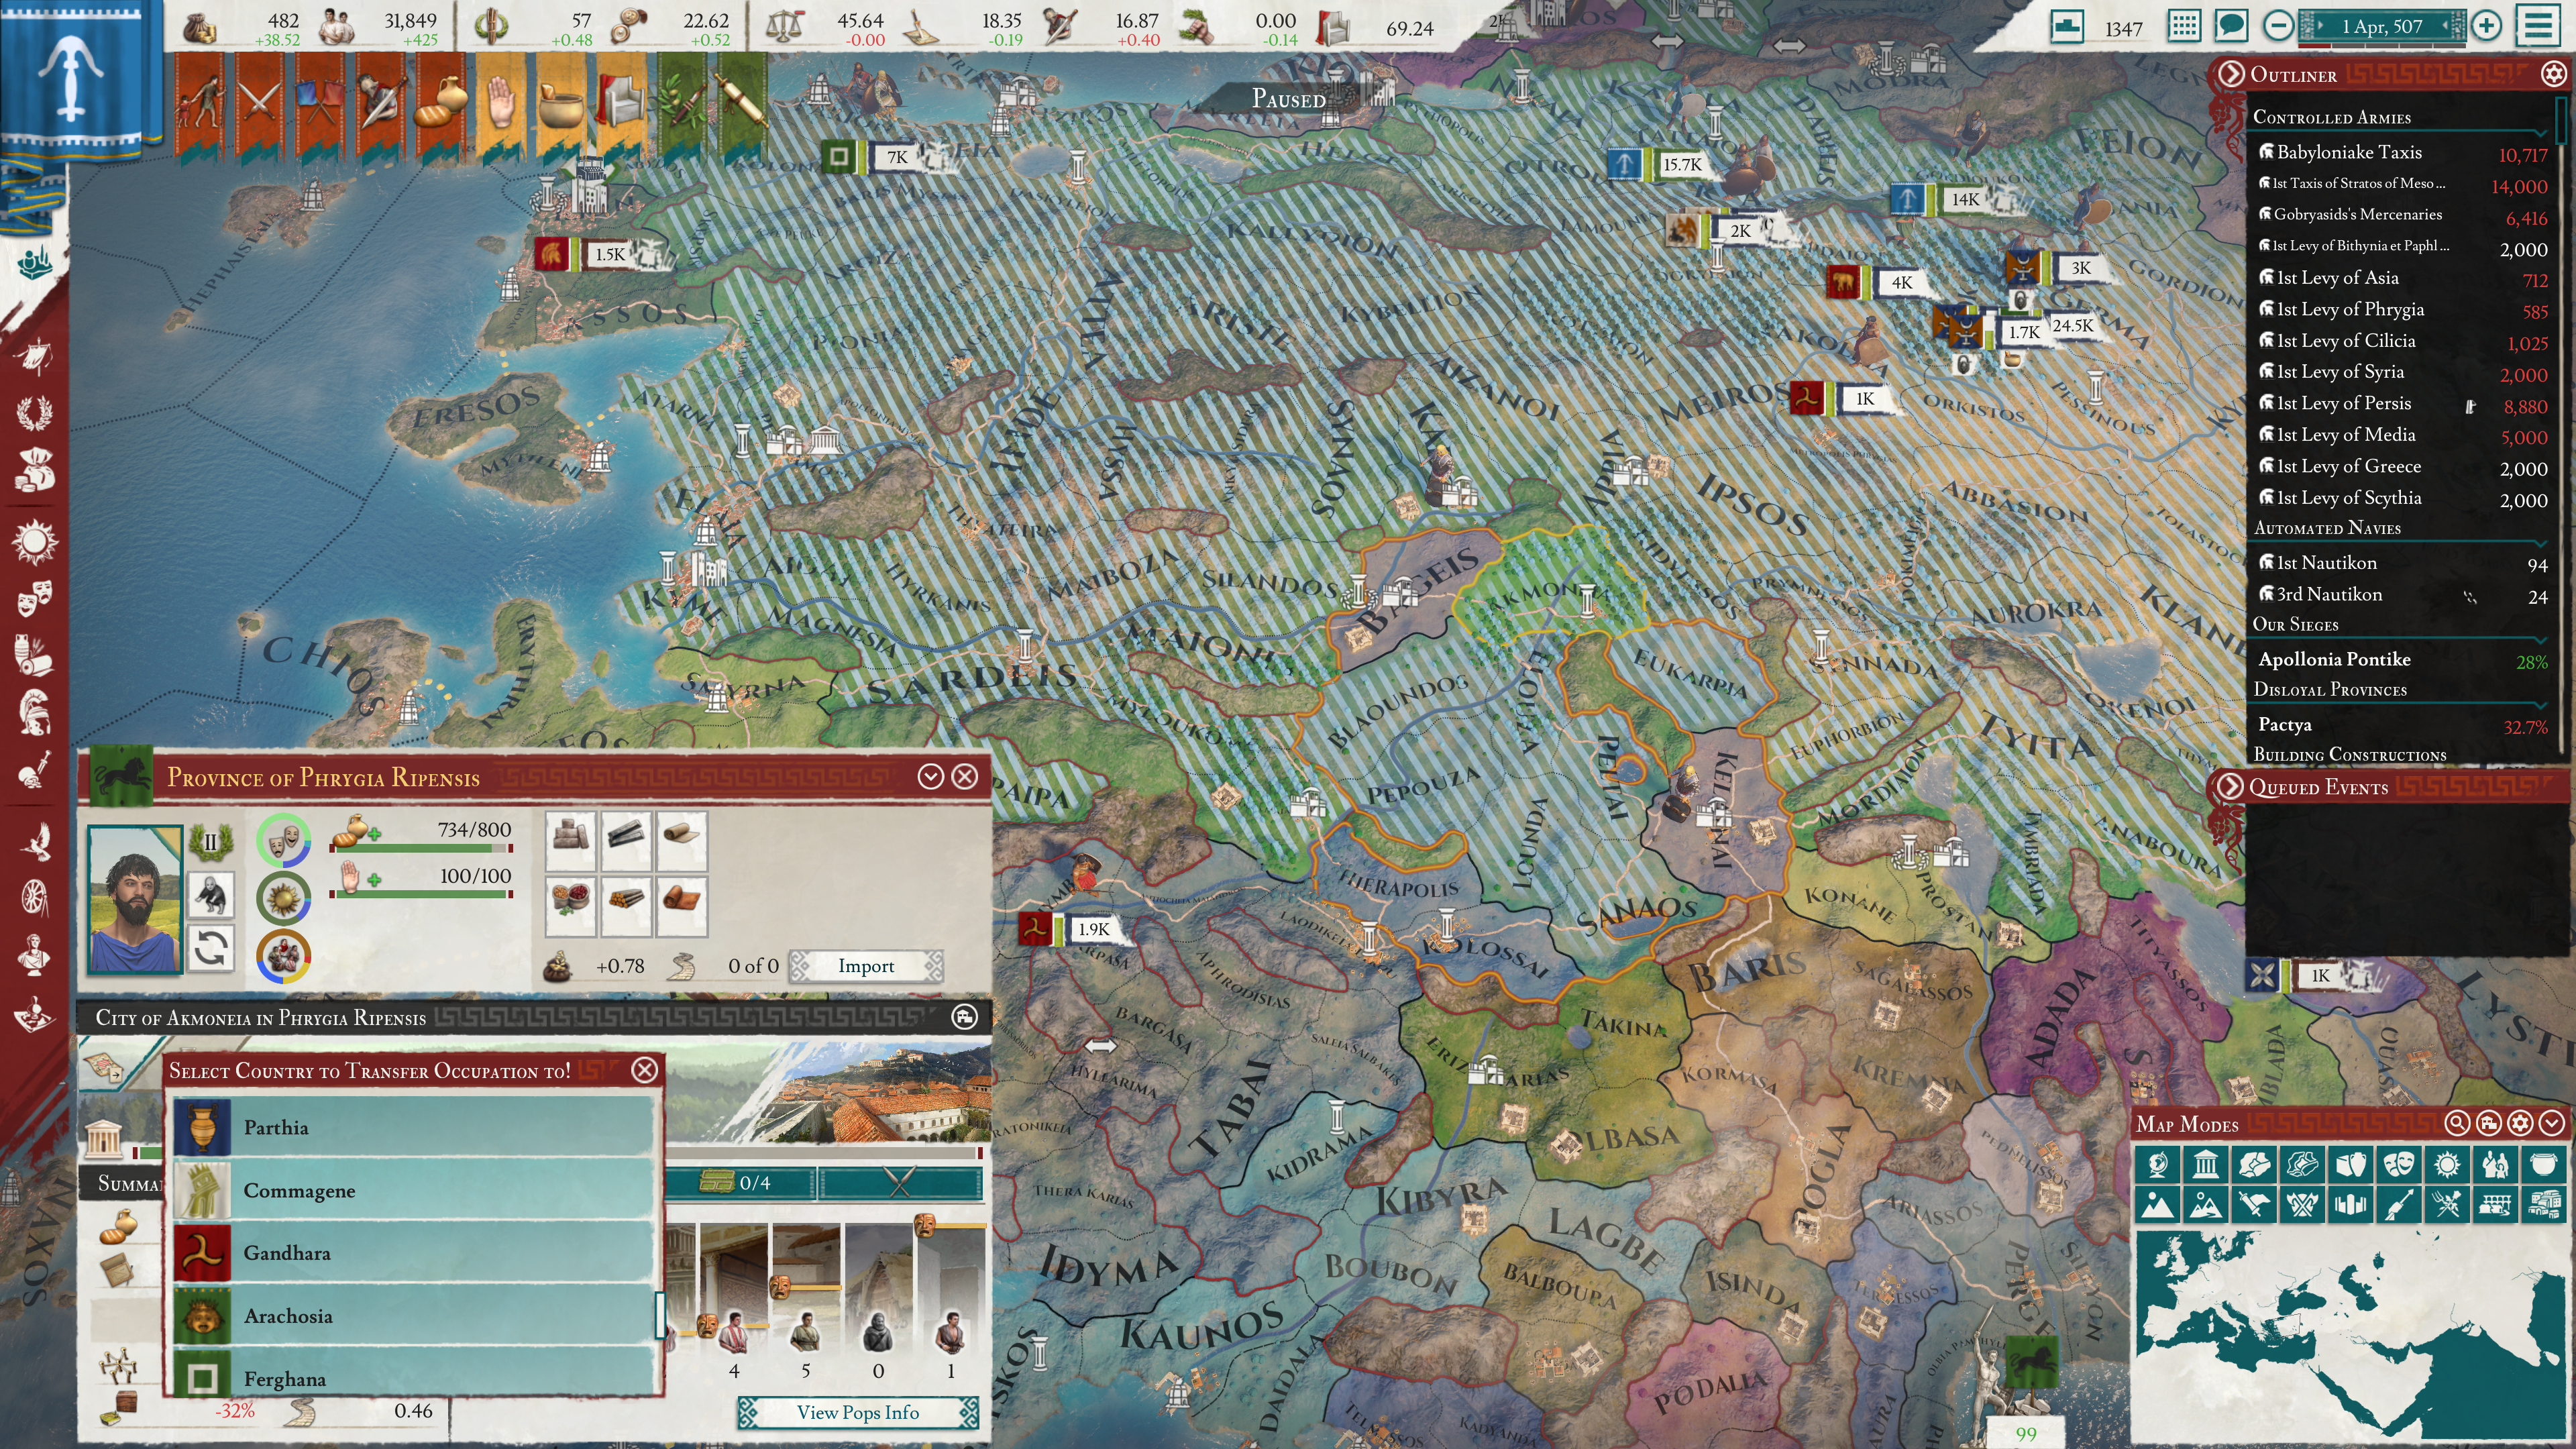The width and height of the screenshot is (2576, 1449).
Task: Open Apollonia Pontike siege entry
Action: coord(2402,659)
